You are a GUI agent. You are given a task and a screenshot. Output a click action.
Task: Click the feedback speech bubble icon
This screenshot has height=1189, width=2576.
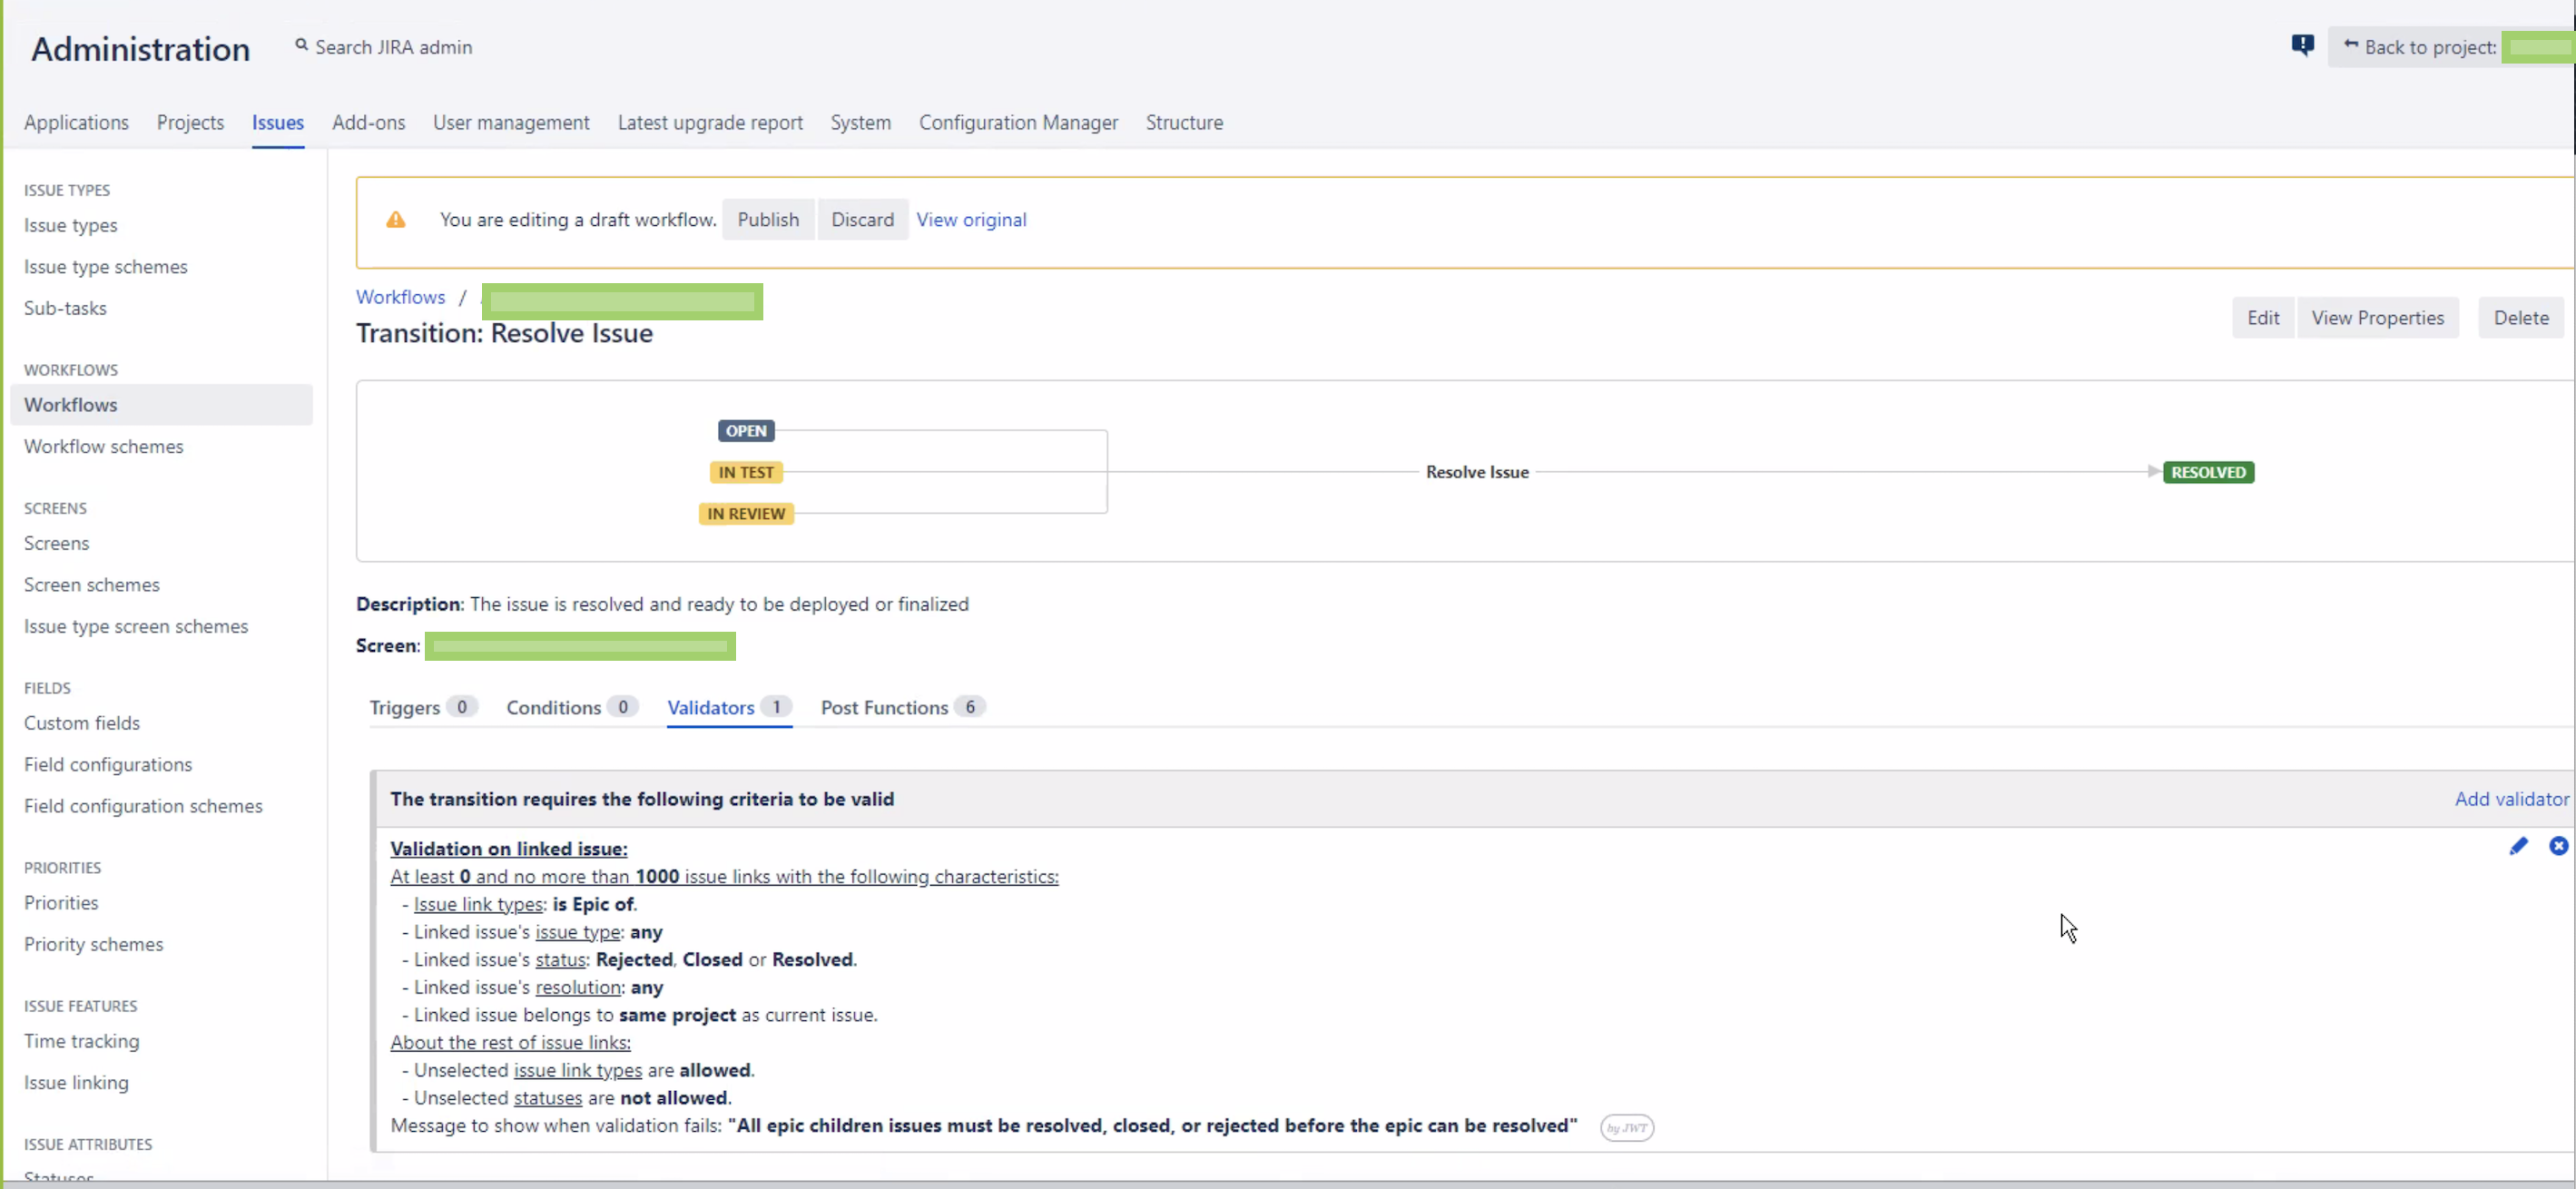[x=2302, y=45]
